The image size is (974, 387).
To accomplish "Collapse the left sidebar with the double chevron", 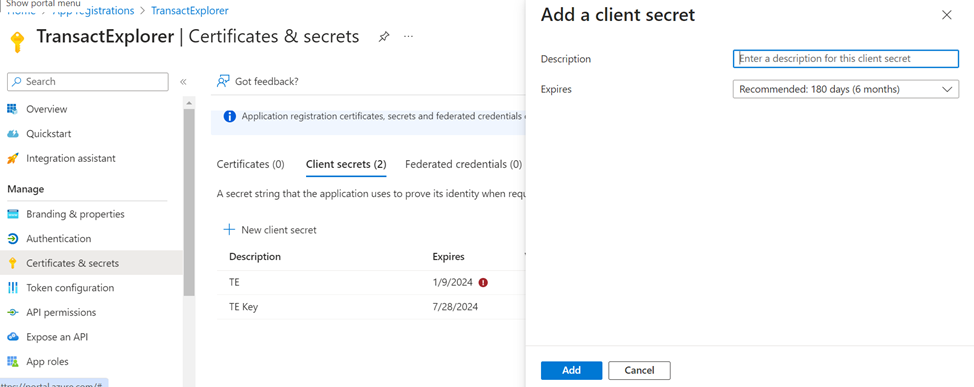I will (x=183, y=81).
